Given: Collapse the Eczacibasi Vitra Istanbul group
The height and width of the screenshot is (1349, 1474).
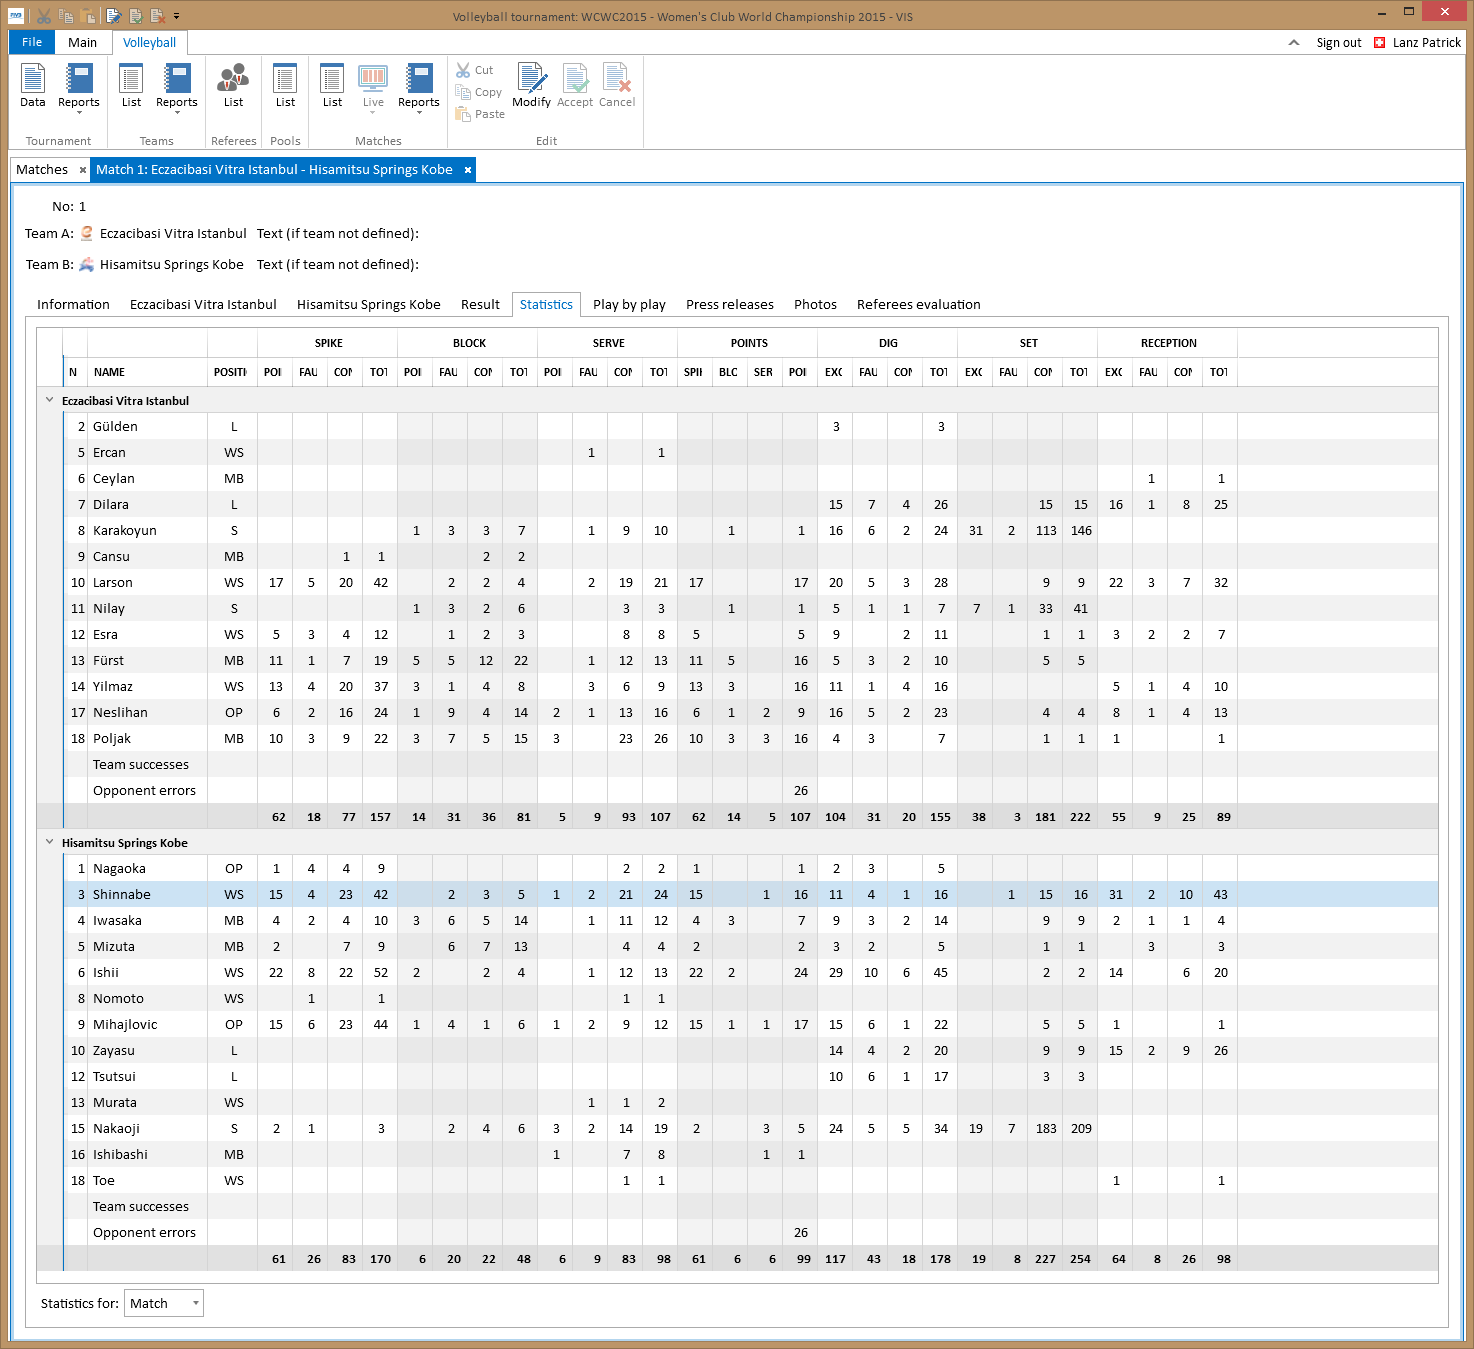Looking at the screenshot, I should tap(50, 400).
